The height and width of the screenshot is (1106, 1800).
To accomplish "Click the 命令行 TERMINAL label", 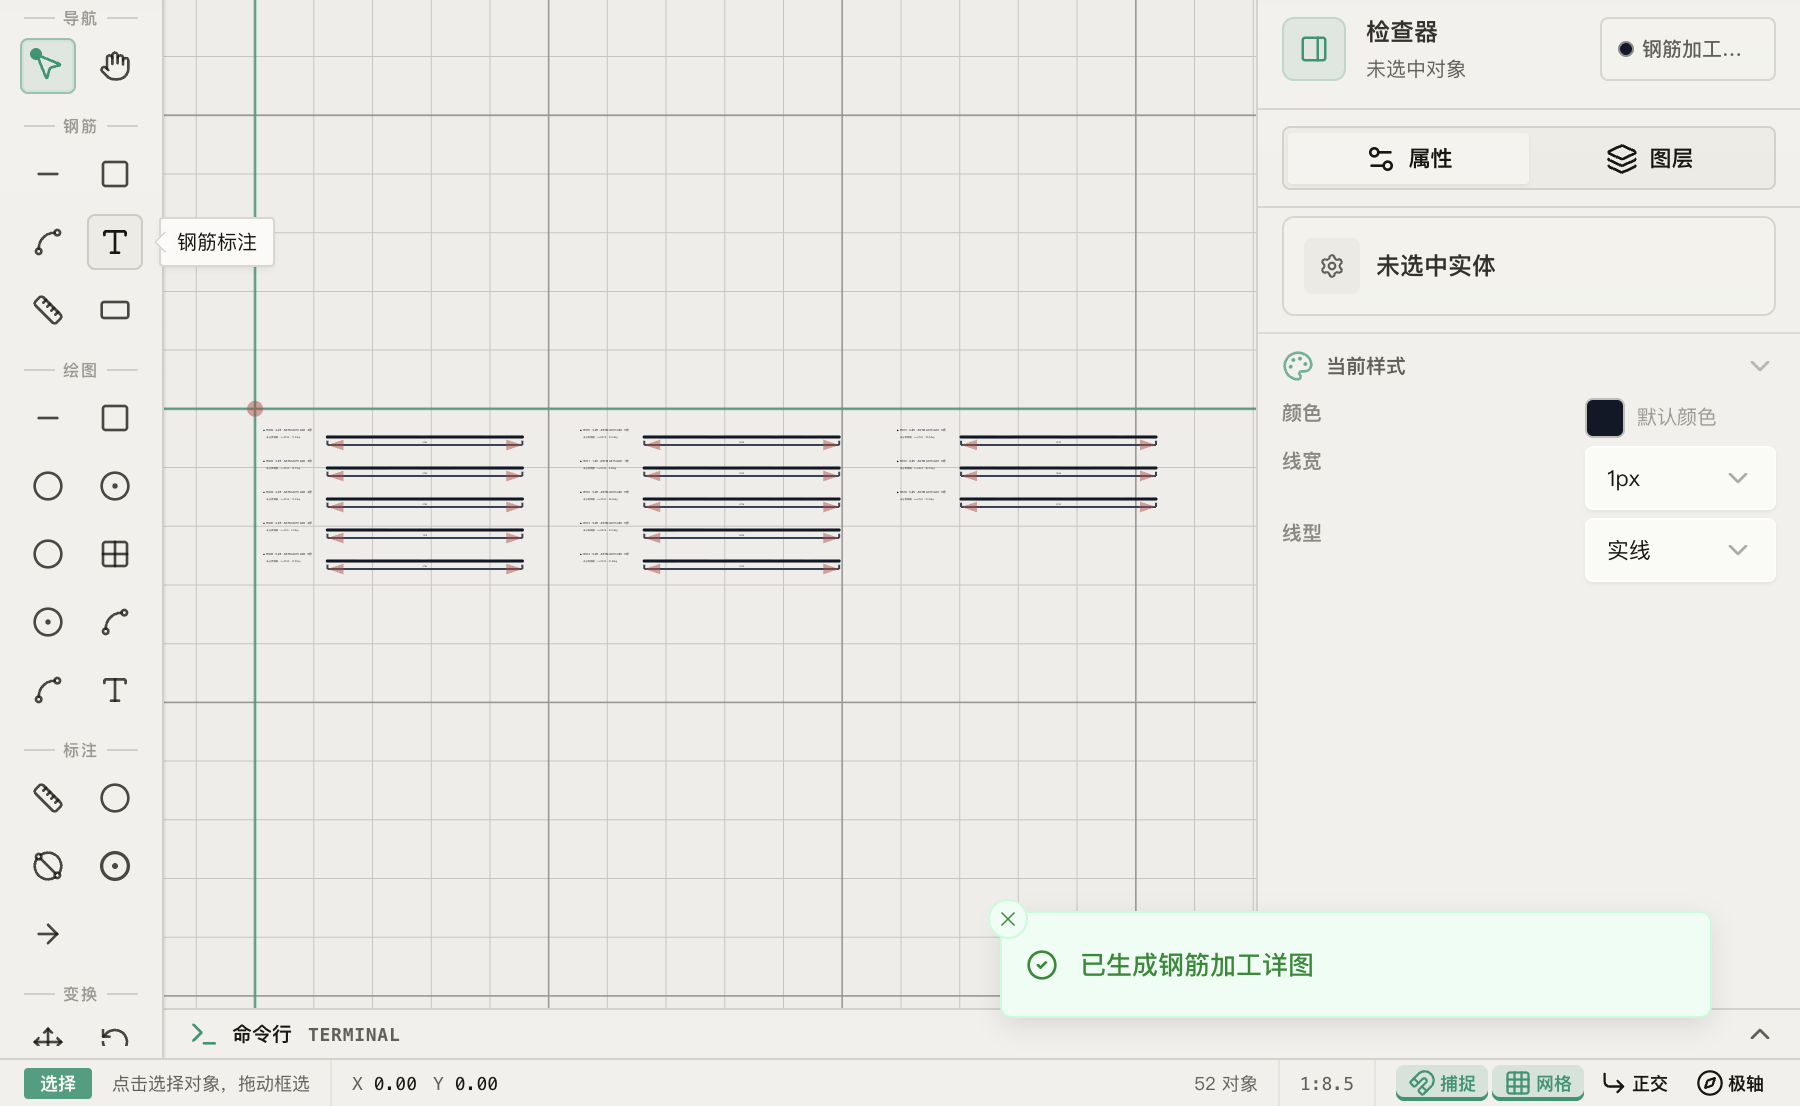I will click(x=316, y=1034).
